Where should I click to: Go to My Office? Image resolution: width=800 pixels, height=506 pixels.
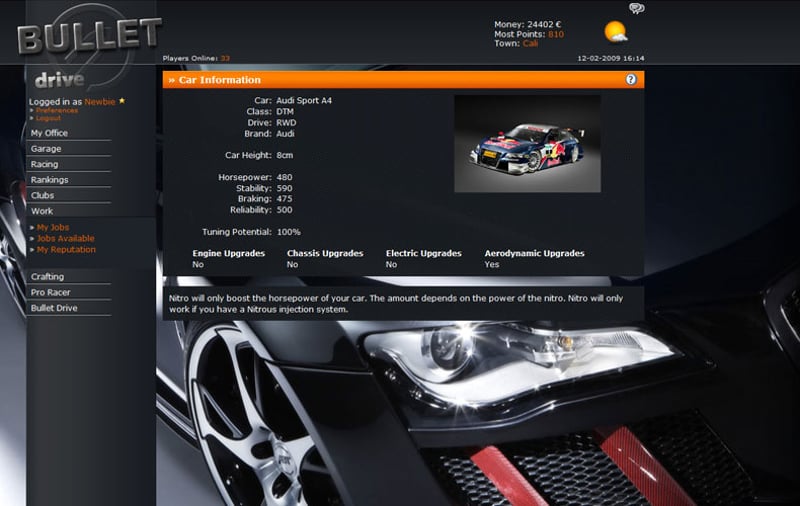point(49,133)
